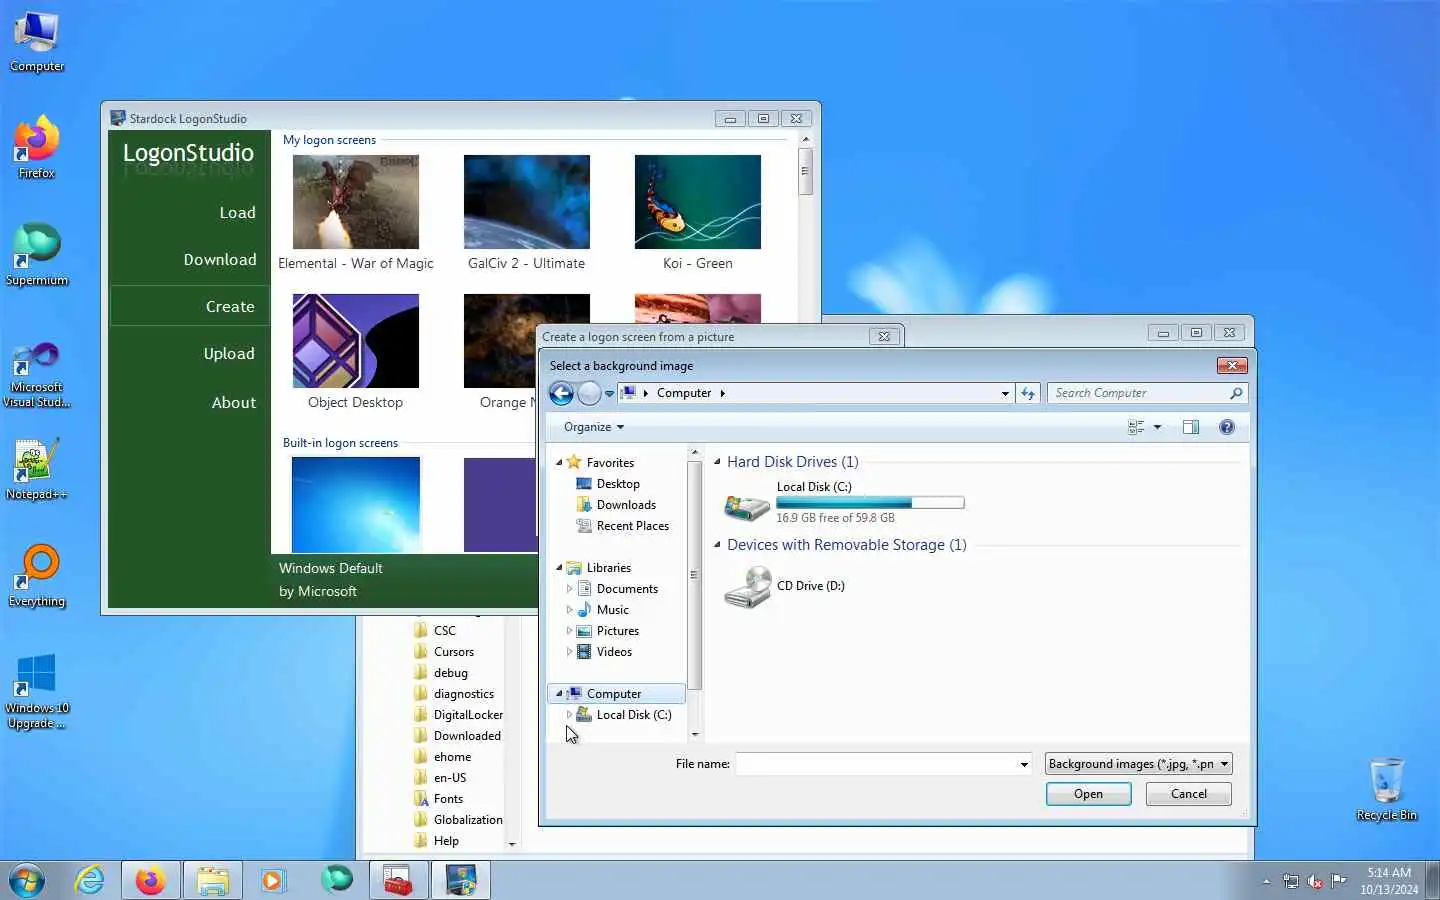Collapse the Libraries tree group

(559, 568)
